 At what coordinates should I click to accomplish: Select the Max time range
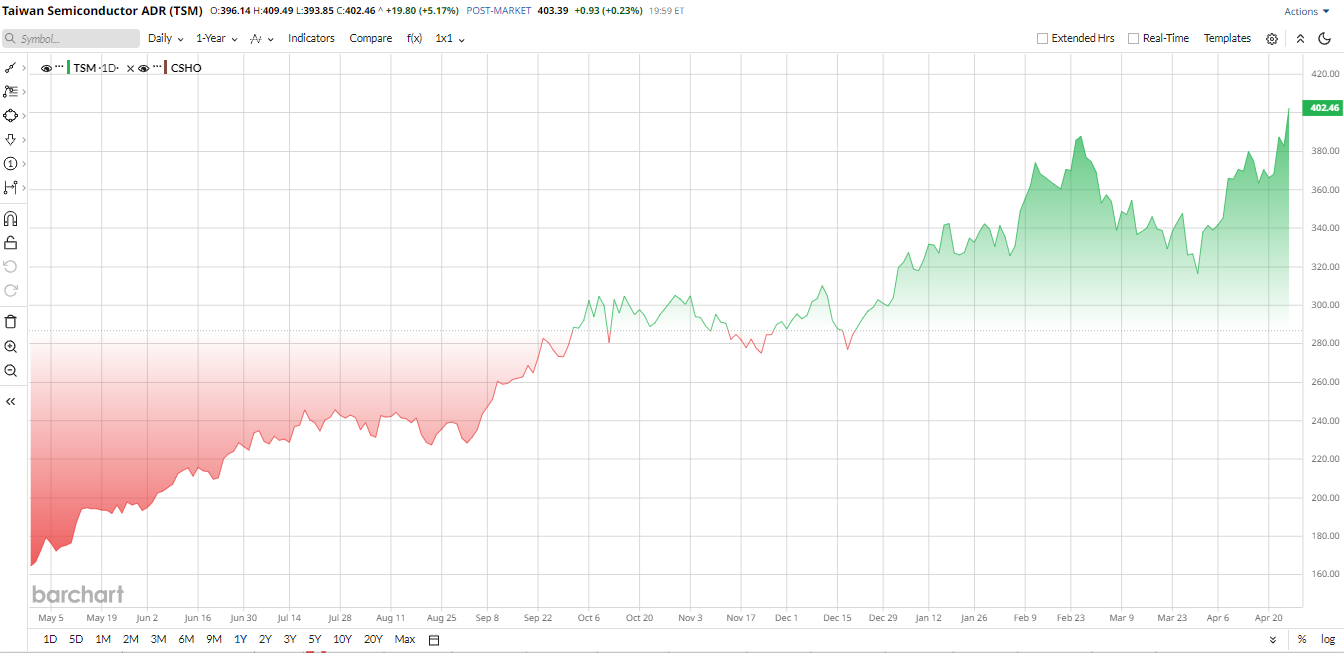click(x=405, y=640)
